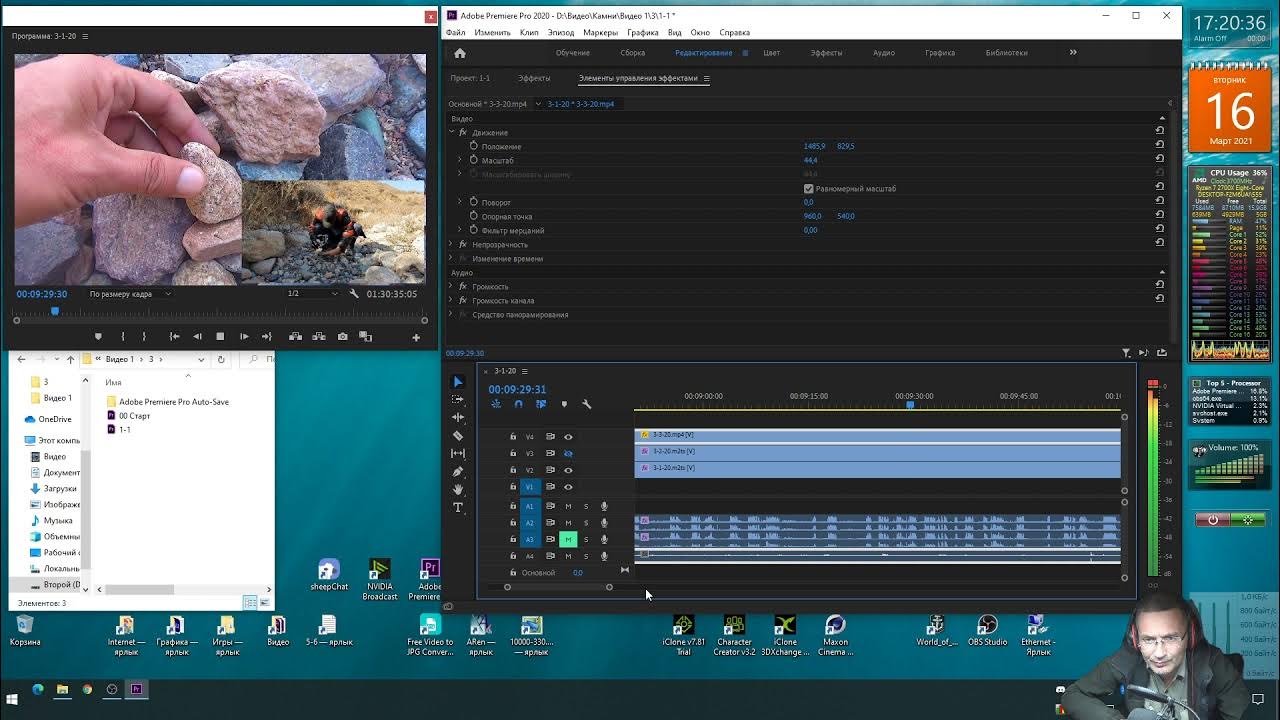Stop playback in the Program monitor
1280x720 pixels.
(x=220, y=337)
